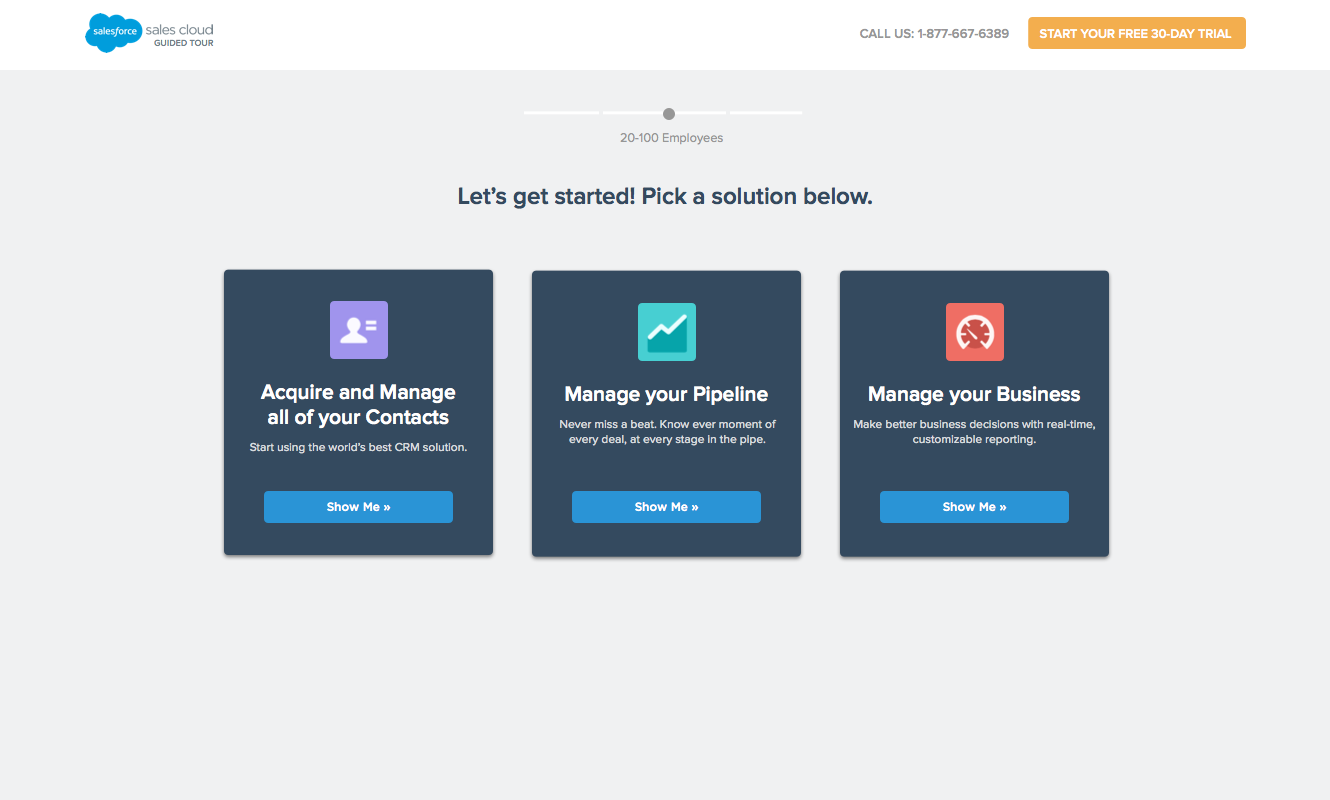This screenshot has height=800, width=1330.
Task: Start your free 30-day trial
Action: click(x=1137, y=33)
